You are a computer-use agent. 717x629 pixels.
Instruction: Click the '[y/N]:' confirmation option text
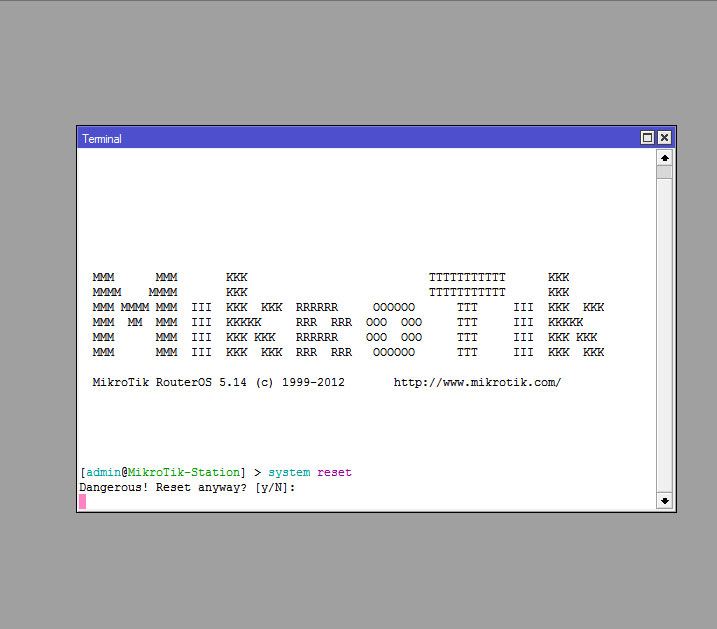(276, 487)
